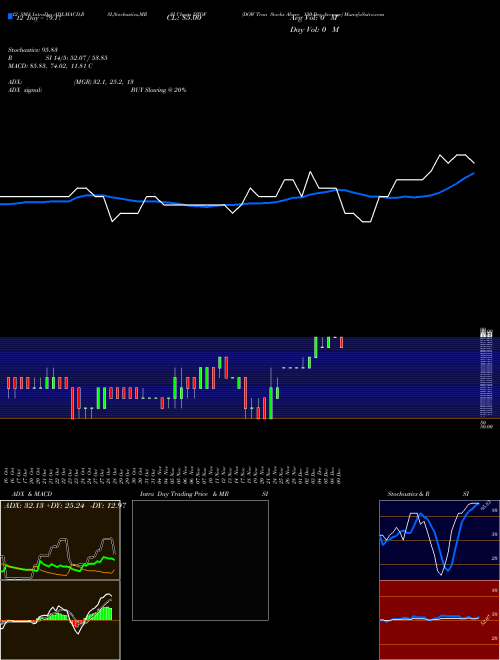Screen dimensions: 500x660
Task: Click the '50.00' price axis label
Action: [486, 426]
